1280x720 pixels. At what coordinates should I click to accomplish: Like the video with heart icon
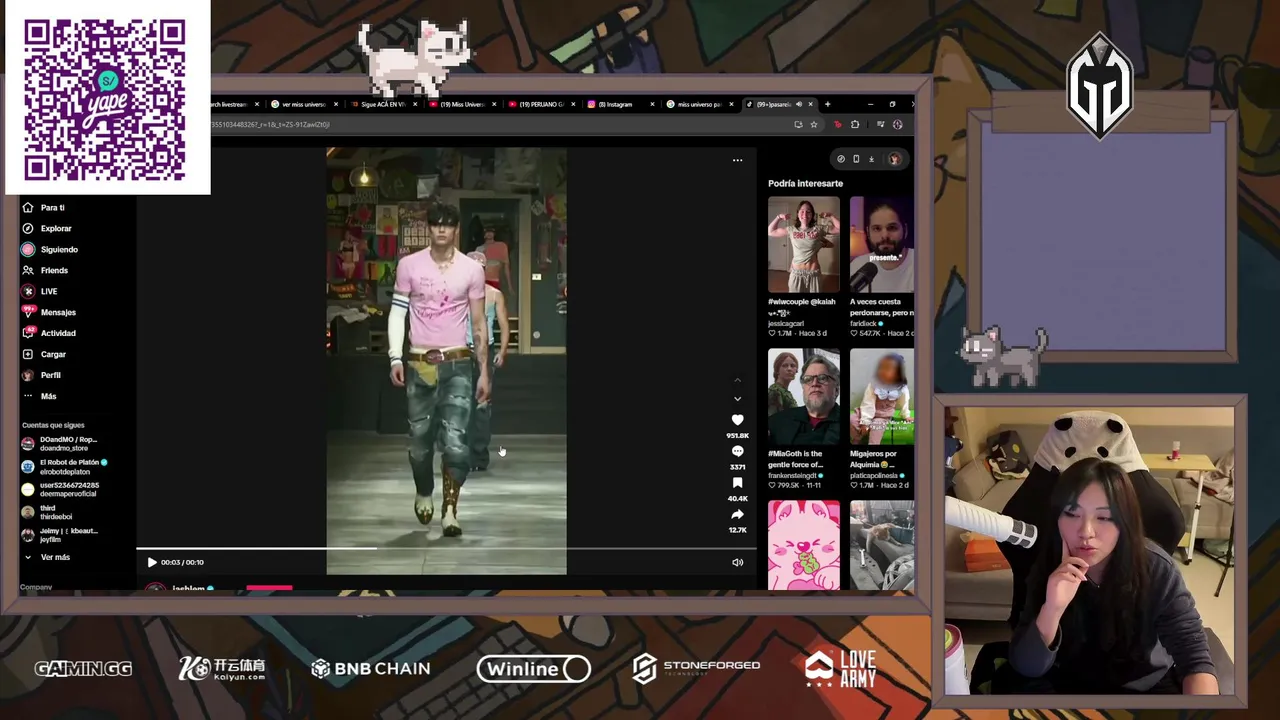(737, 421)
